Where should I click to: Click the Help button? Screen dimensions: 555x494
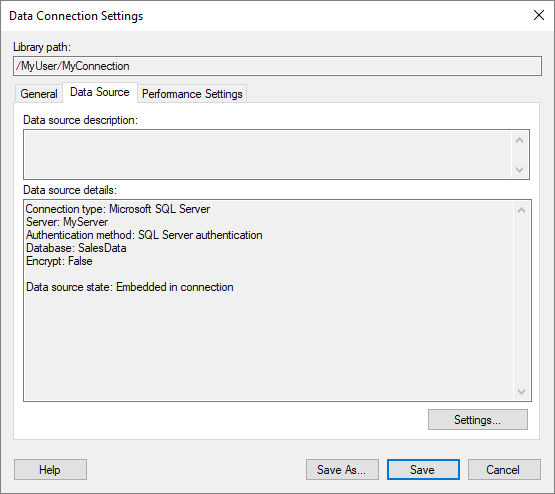(x=50, y=470)
